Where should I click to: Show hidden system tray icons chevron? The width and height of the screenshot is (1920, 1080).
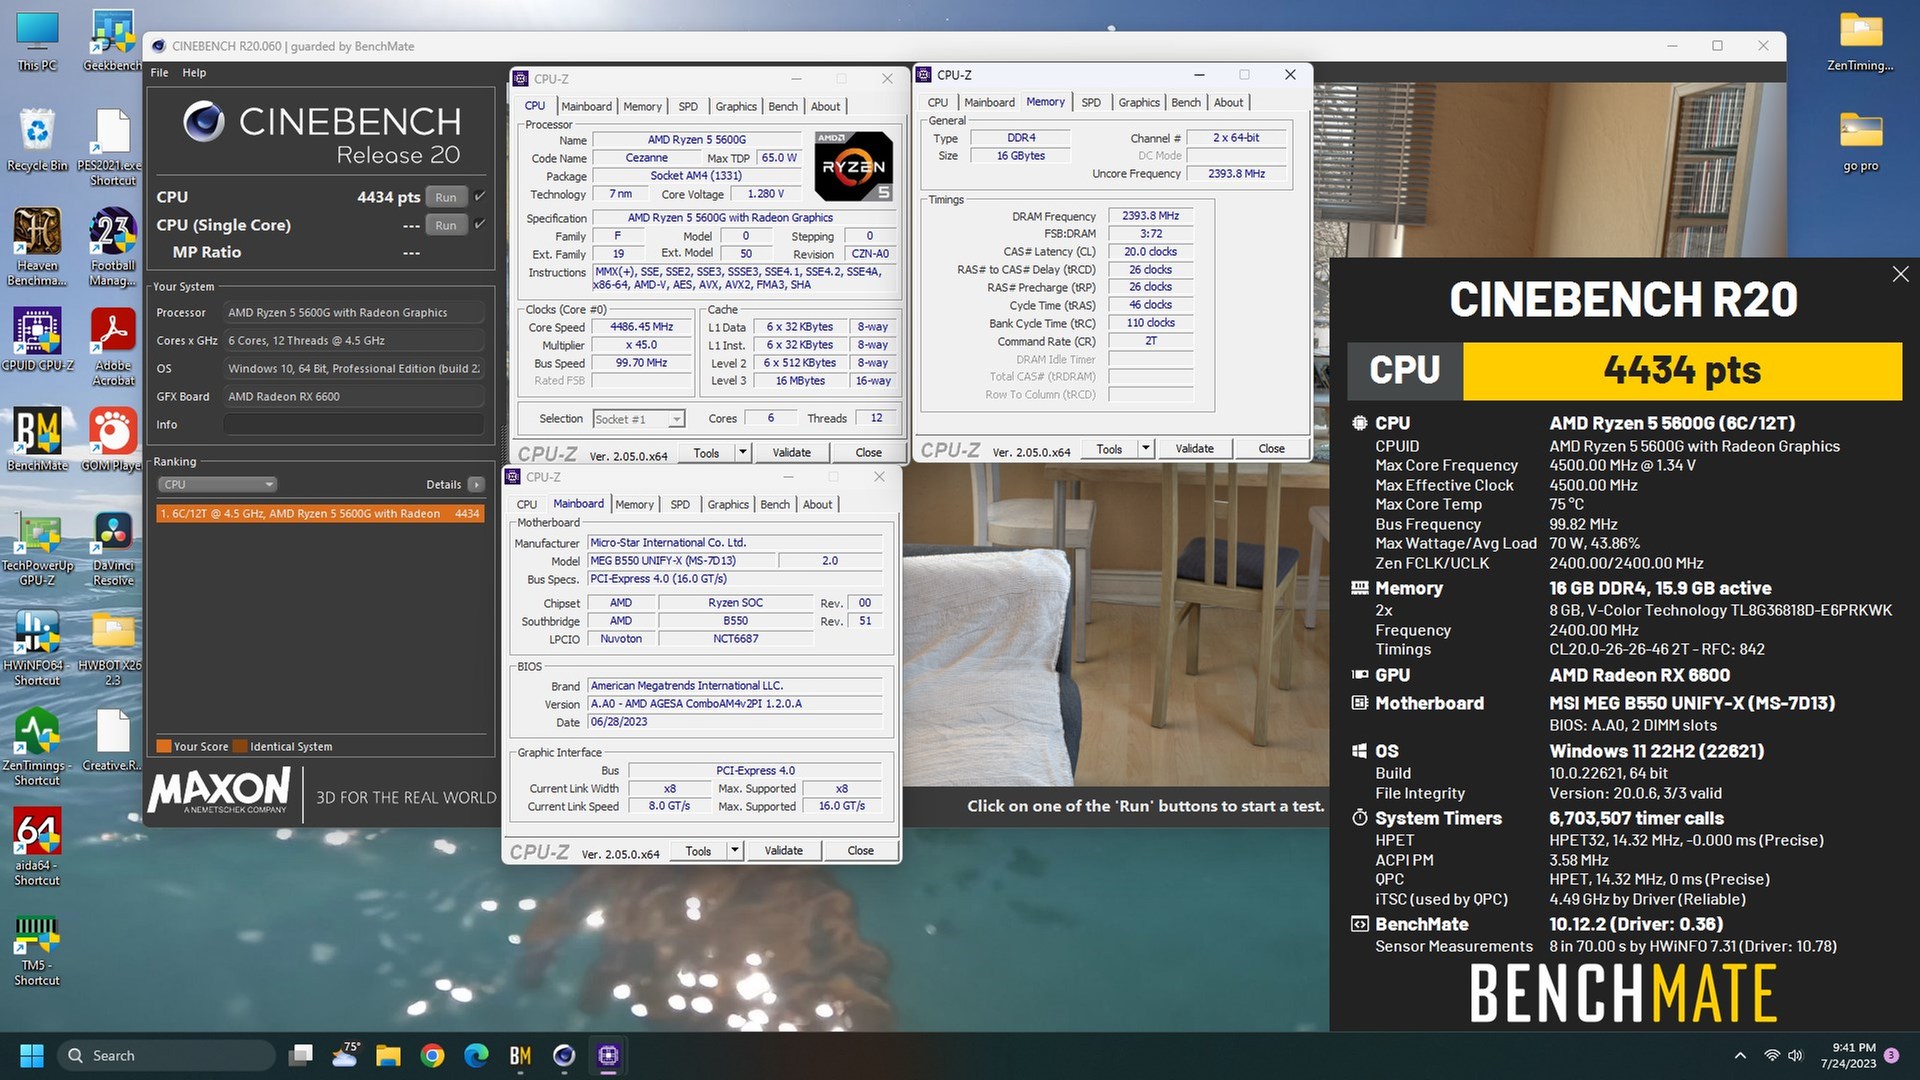(1740, 1056)
